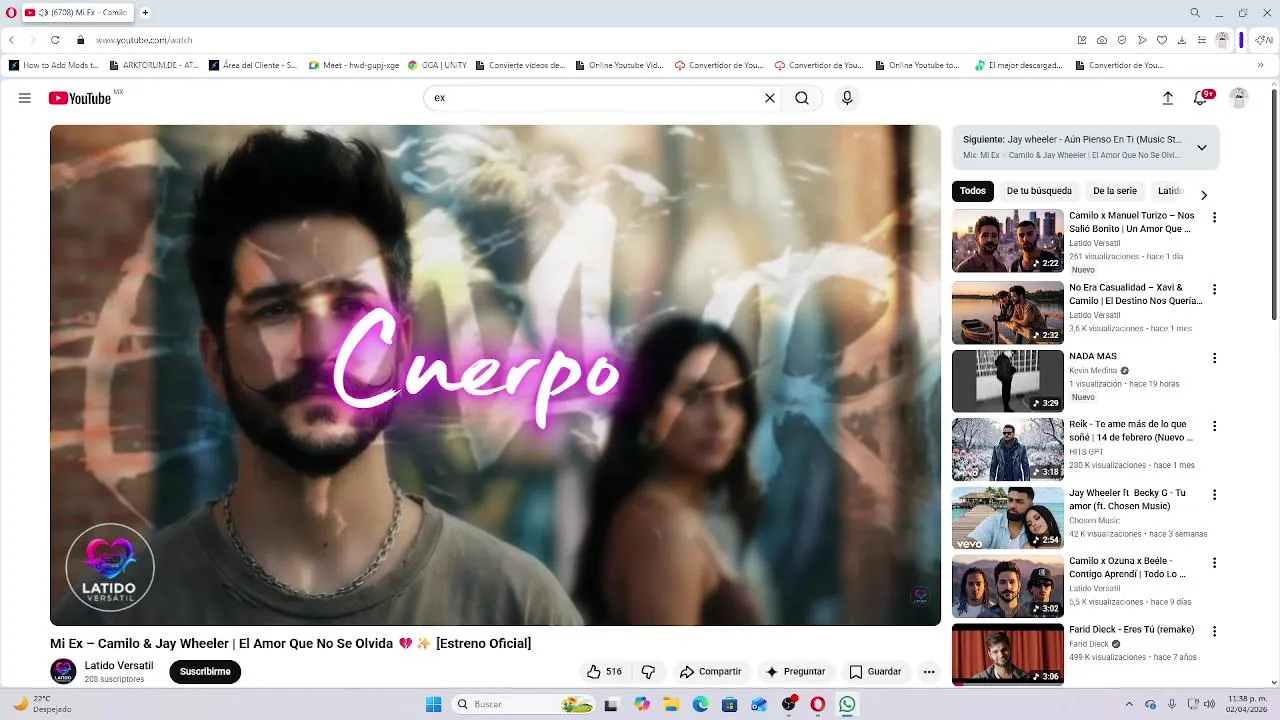Open the Latido Versatil channel name link

pos(119,666)
